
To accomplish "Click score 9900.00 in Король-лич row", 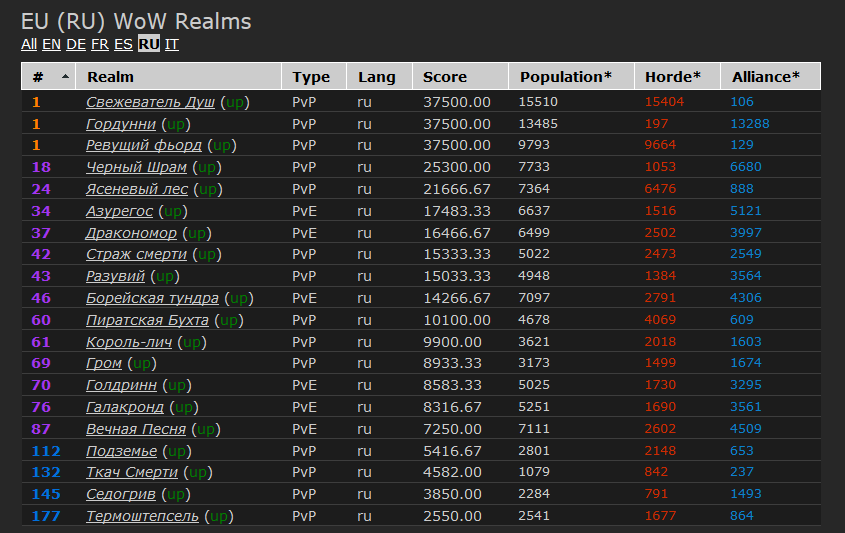I will pos(452,342).
